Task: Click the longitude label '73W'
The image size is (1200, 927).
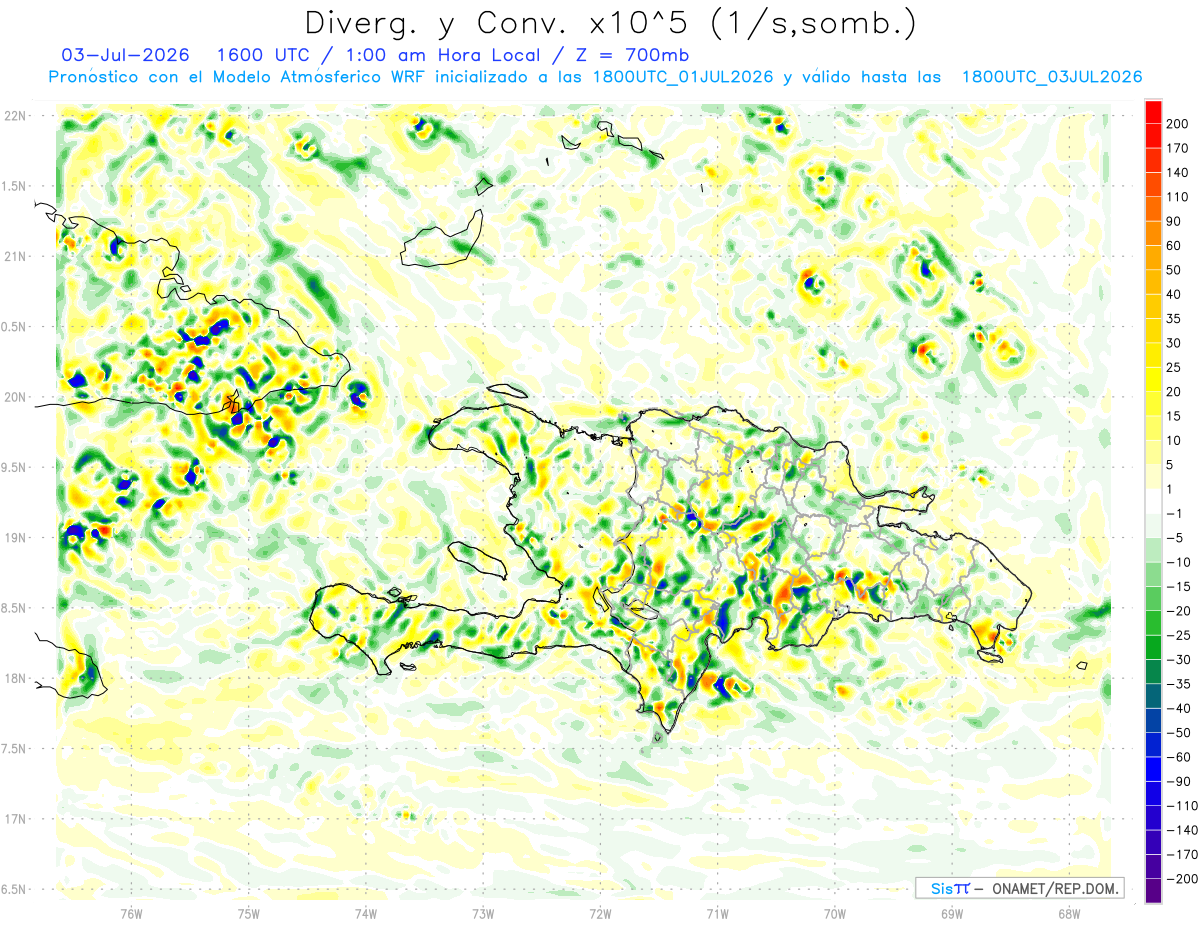Action: coord(483,914)
